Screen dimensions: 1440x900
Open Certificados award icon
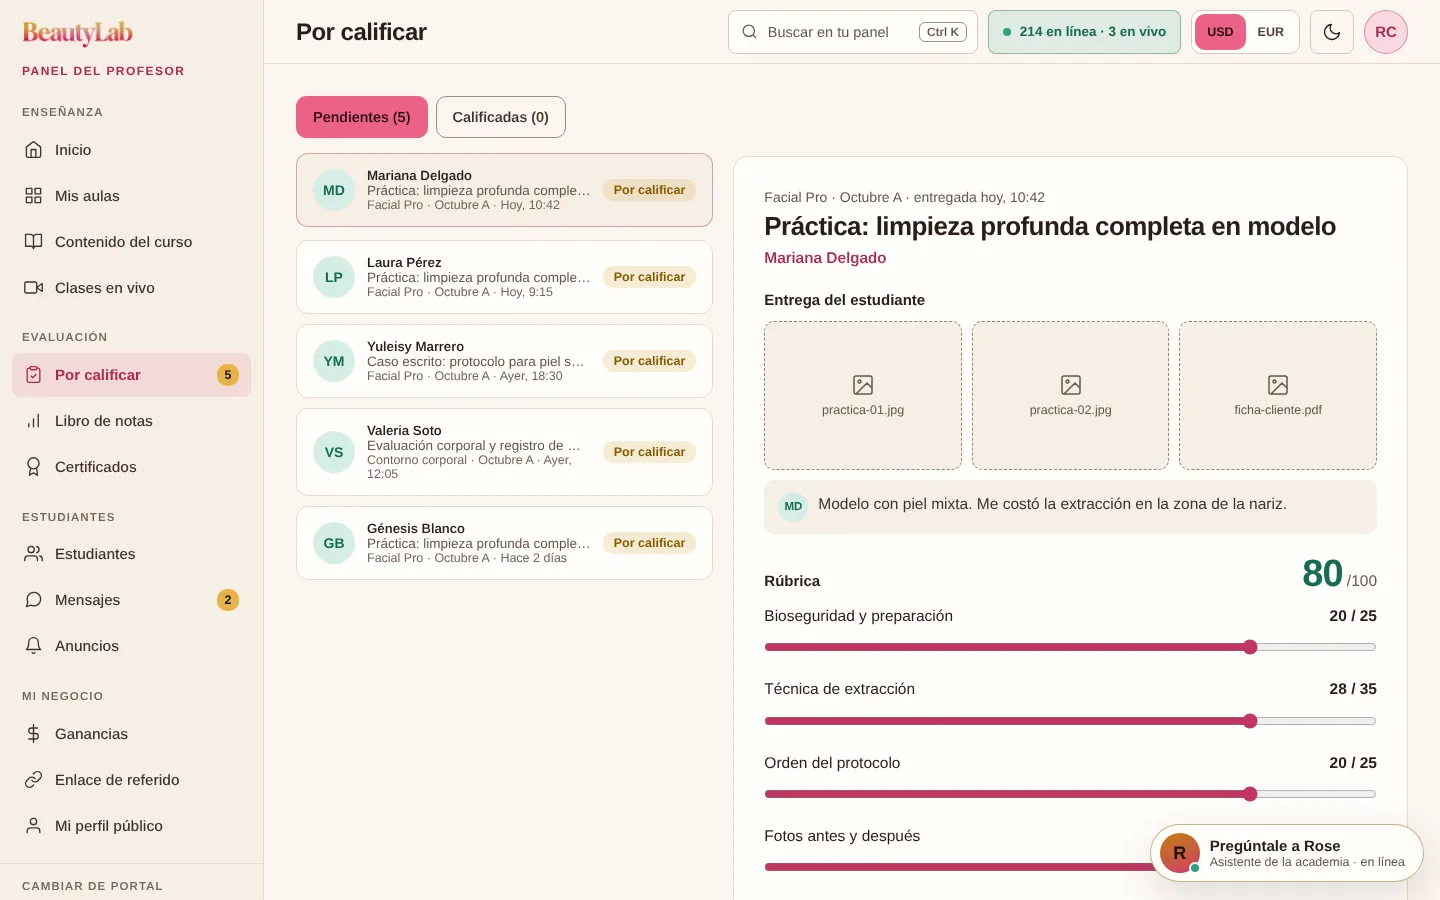point(34,467)
